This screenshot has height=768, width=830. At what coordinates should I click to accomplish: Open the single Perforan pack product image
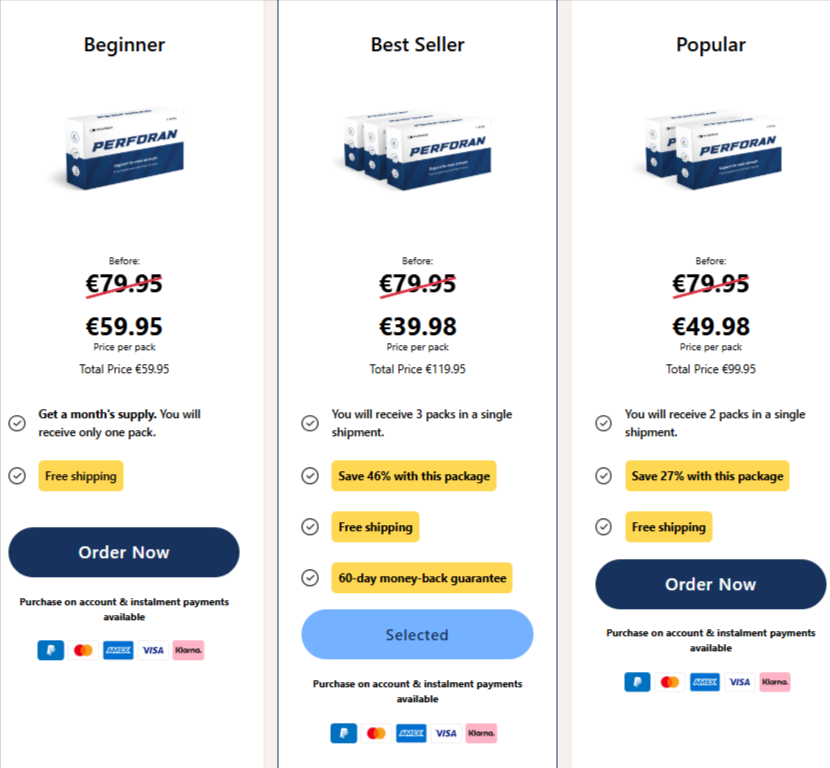click(x=124, y=148)
